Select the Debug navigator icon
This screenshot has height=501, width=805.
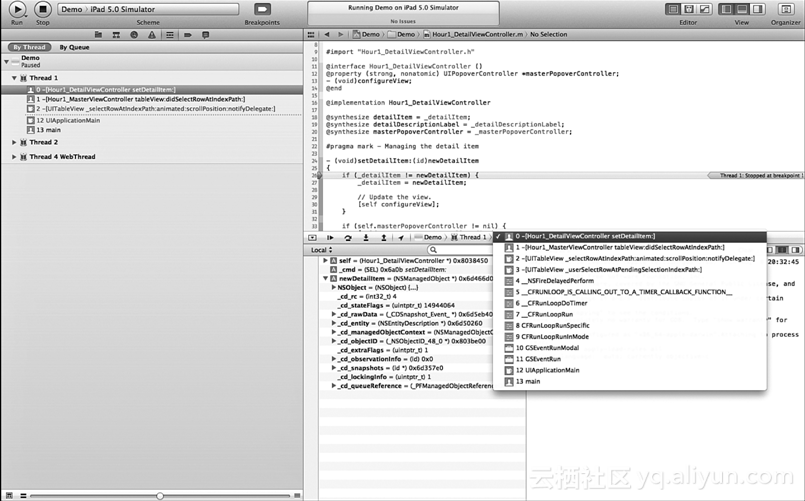point(169,35)
